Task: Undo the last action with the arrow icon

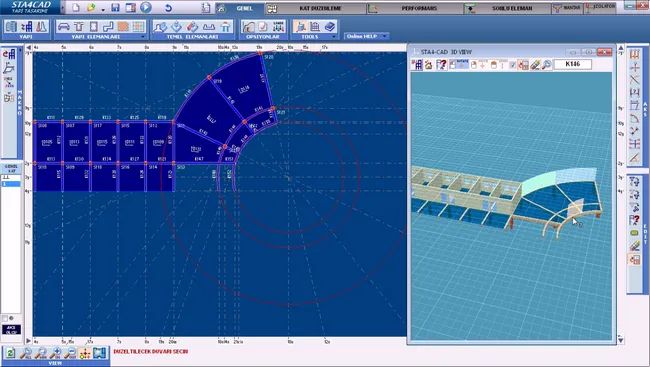Action: (x=168, y=7)
